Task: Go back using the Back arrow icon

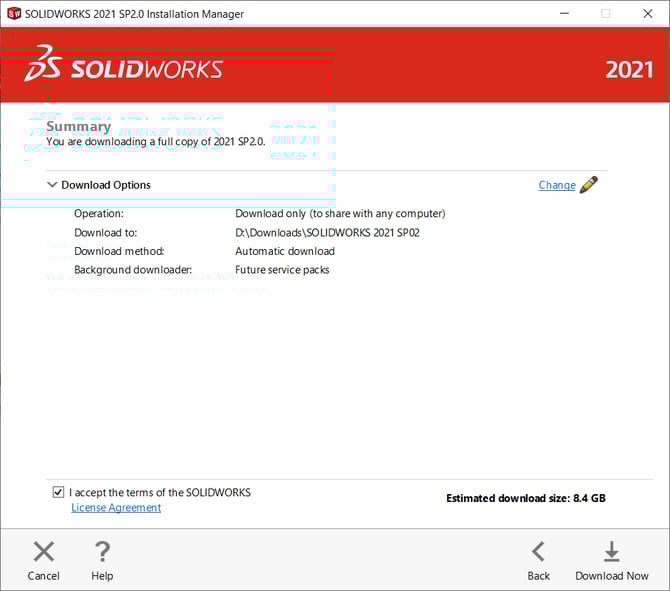Action: pyautogui.click(x=538, y=552)
